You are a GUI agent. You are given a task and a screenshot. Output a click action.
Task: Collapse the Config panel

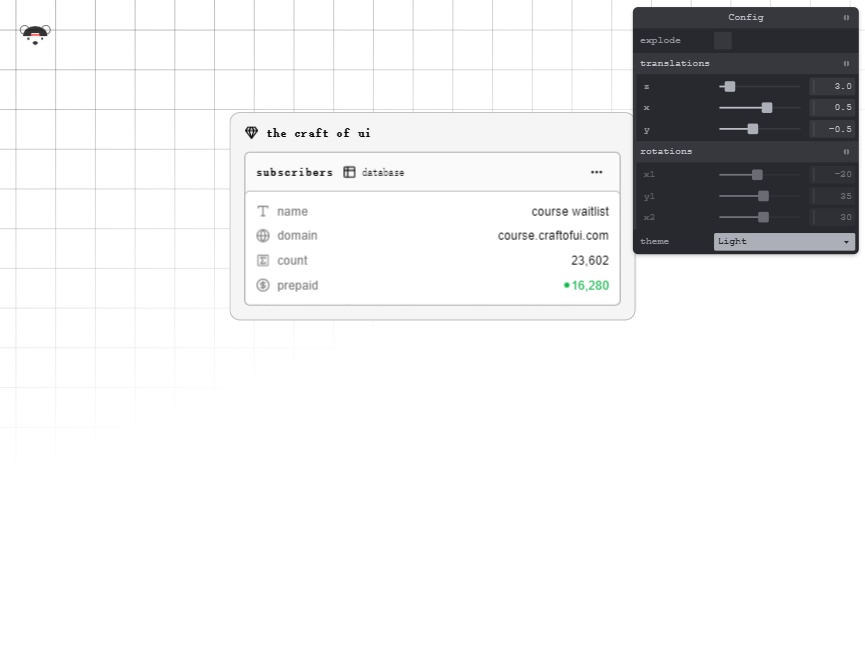click(846, 18)
